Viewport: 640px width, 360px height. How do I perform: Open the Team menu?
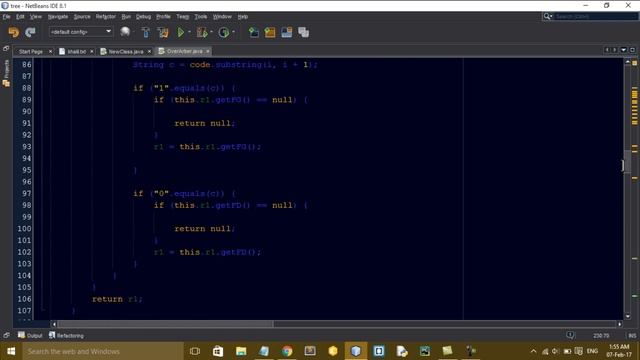[182, 17]
